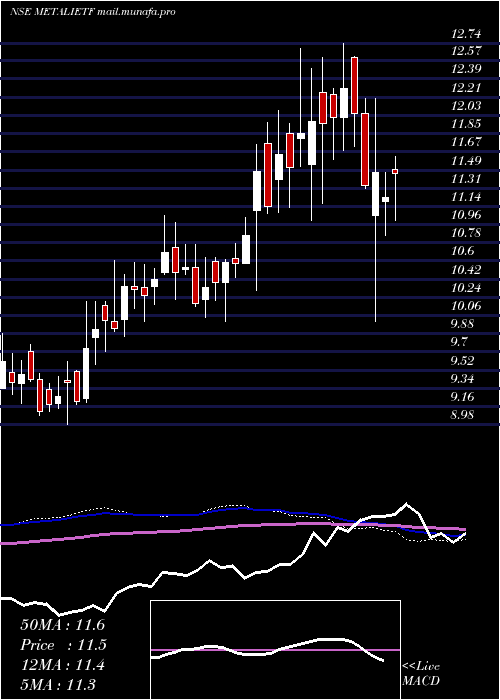Image resolution: width=500 pixels, height=700 pixels.
Task: Select the 10.24 price axis label
Action: pyautogui.click(x=466, y=288)
